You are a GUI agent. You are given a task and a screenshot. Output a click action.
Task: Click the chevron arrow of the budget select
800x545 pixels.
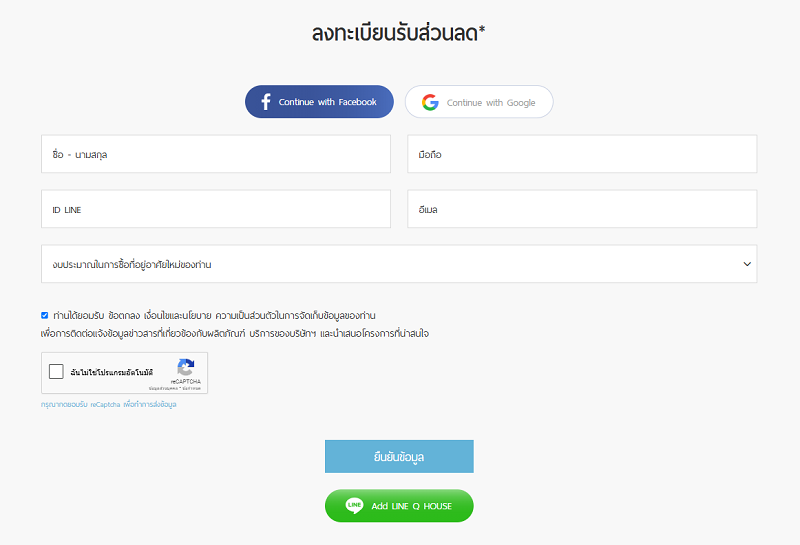(747, 264)
